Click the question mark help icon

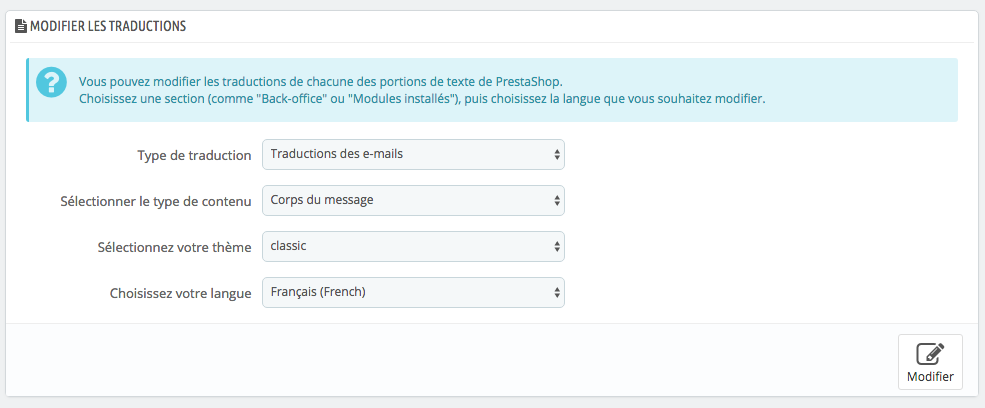[x=49, y=82]
